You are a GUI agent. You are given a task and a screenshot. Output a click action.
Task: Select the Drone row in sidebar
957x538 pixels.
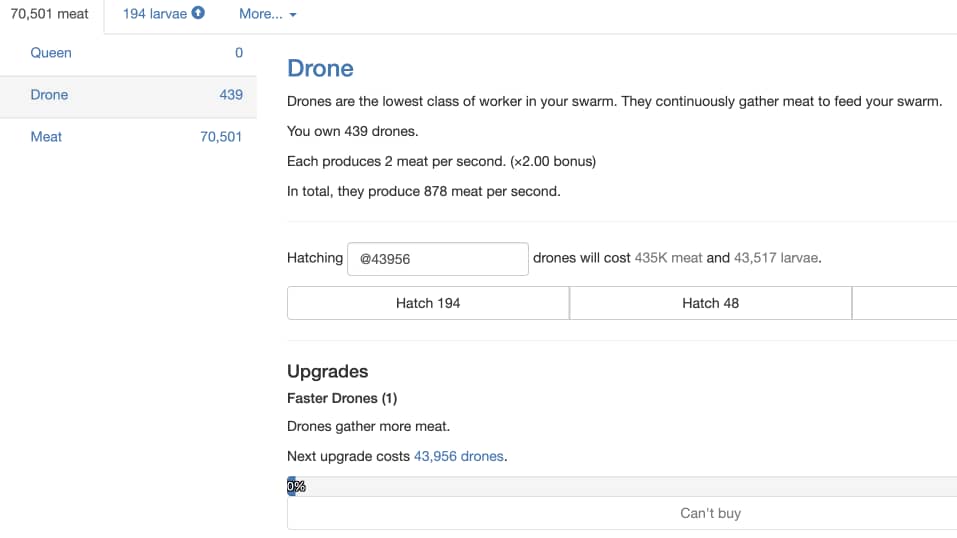coord(49,94)
